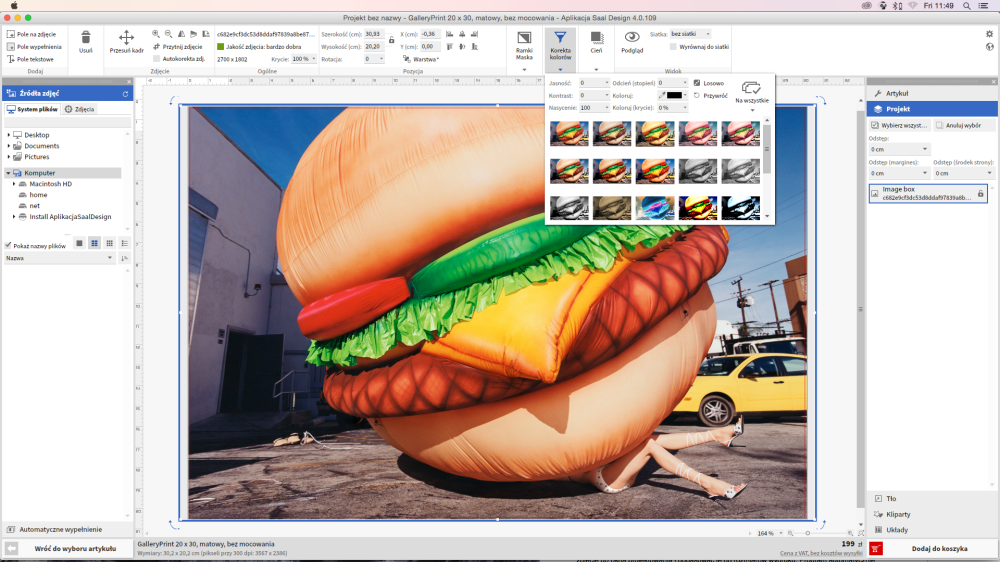Switch to list view of files
1000x562 pixels.
pyautogui.click(x=124, y=243)
